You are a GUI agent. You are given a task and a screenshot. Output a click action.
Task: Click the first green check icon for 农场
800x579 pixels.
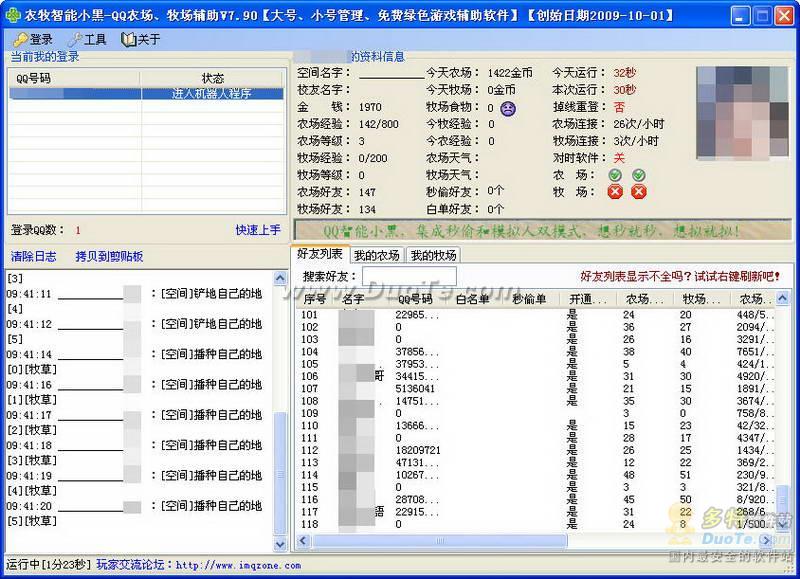pyautogui.click(x=616, y=175)
